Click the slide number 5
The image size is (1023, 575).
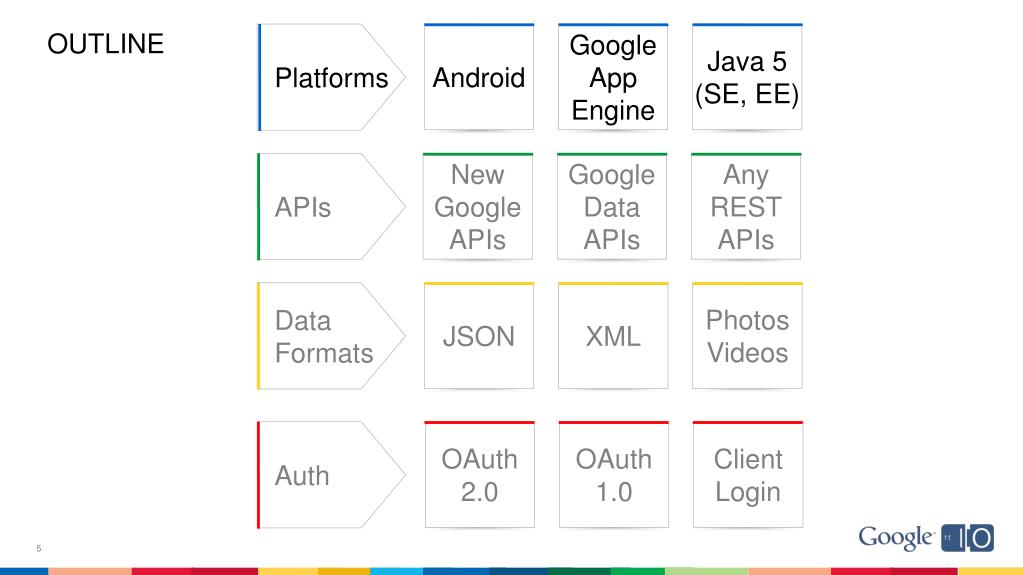pos(38,548)
